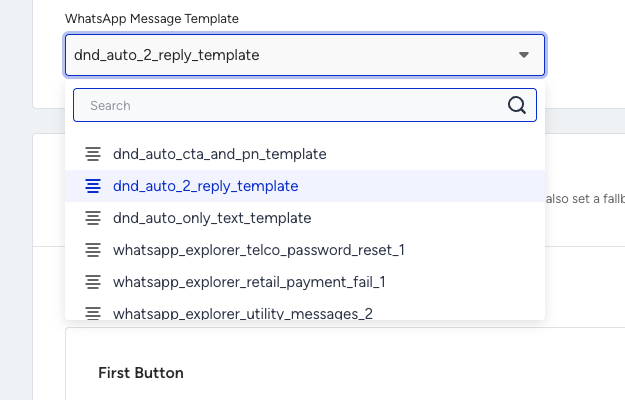Click the selected dnd_auto_2_reply_template combo box field
This screenshot has height=400, width=625.
[x=305, y=55]
